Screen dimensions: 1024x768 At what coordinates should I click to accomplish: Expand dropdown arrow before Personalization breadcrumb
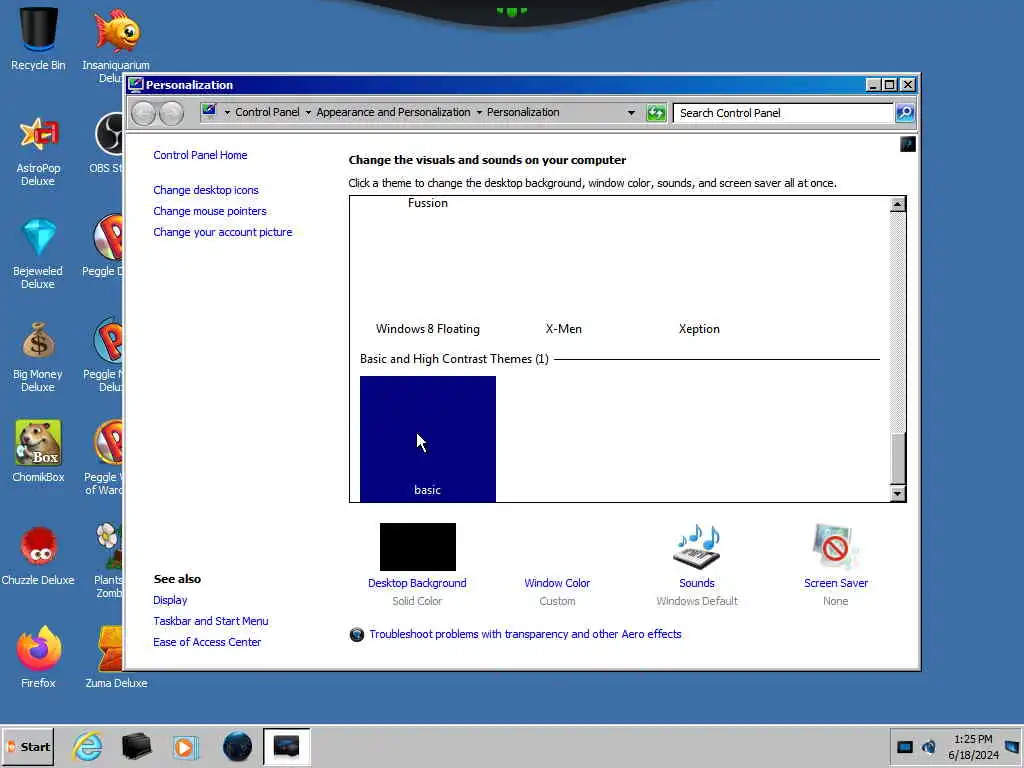click(x=479, y=112)
